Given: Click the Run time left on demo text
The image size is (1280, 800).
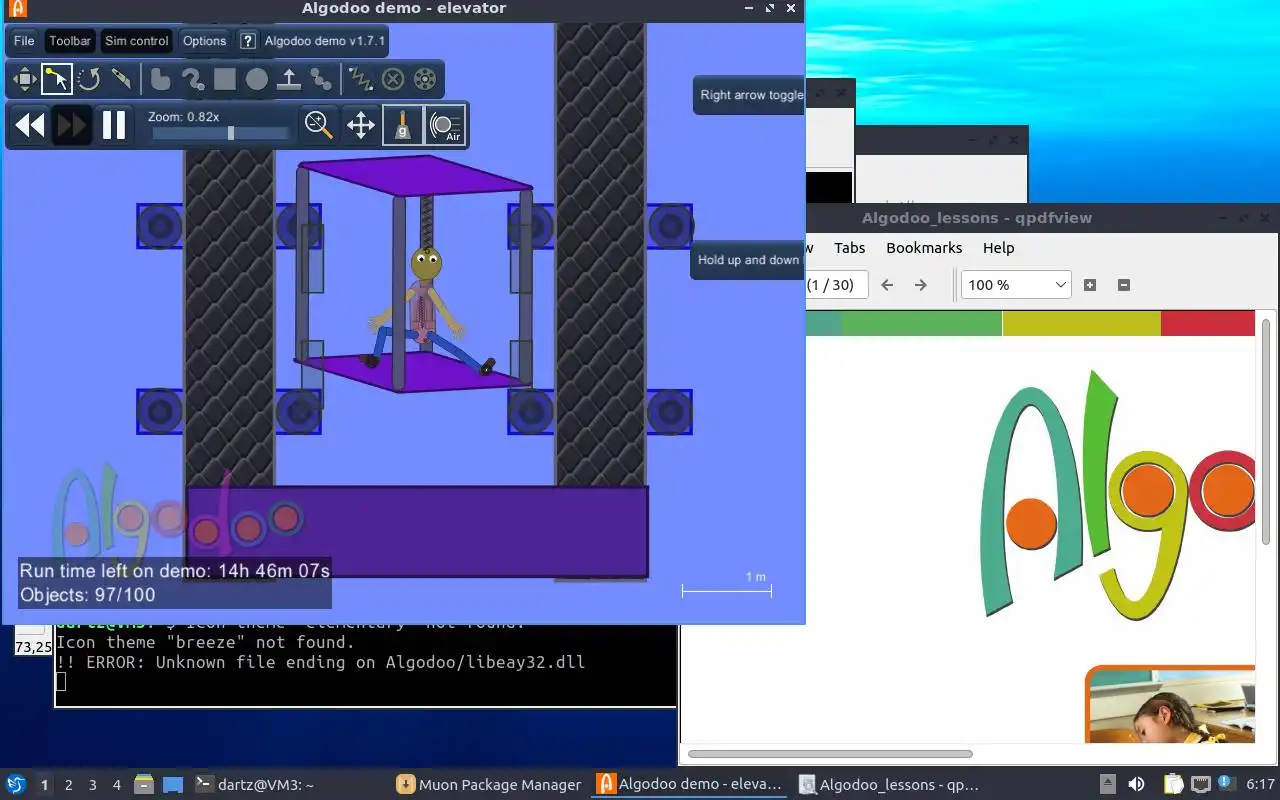Looking at the screenshot, I should point(175,571).
